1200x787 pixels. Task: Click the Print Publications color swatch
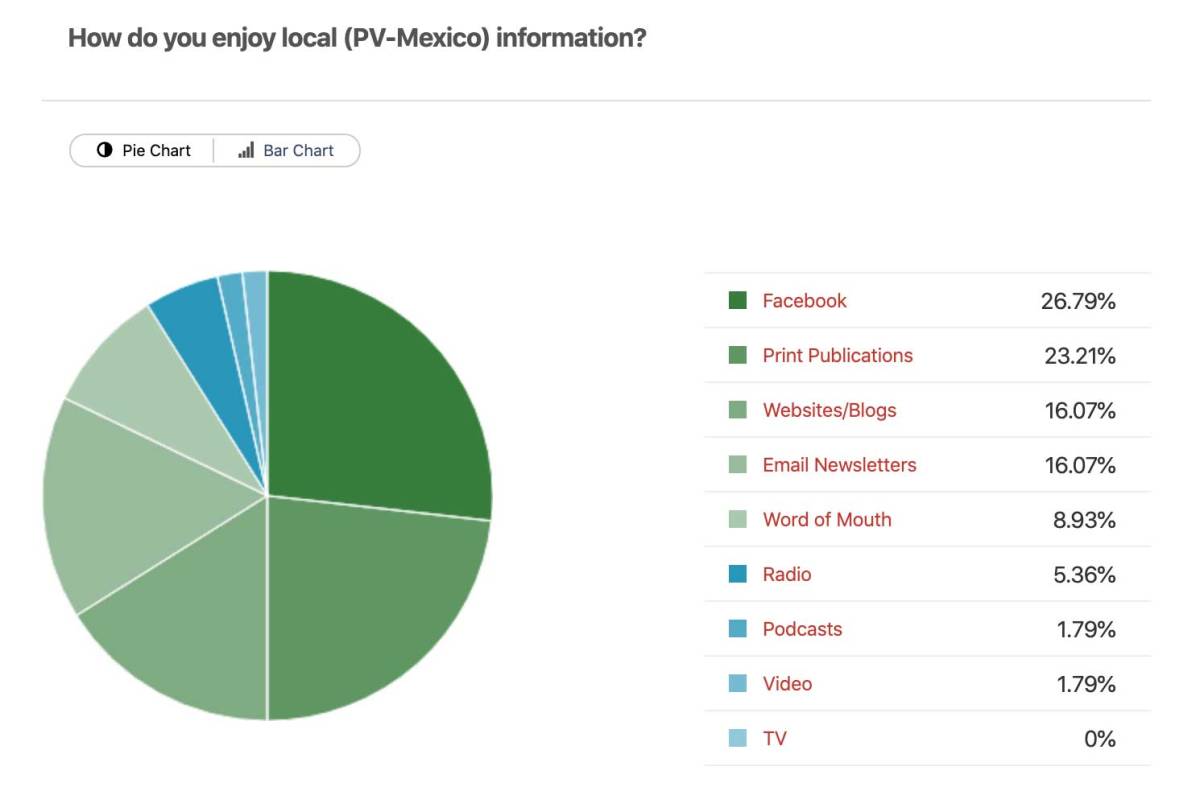point(738,356)
